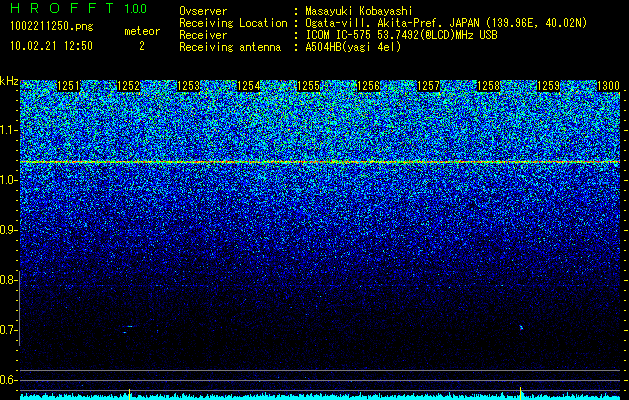Click the yellow detection tick near 1258

[520, 392]
